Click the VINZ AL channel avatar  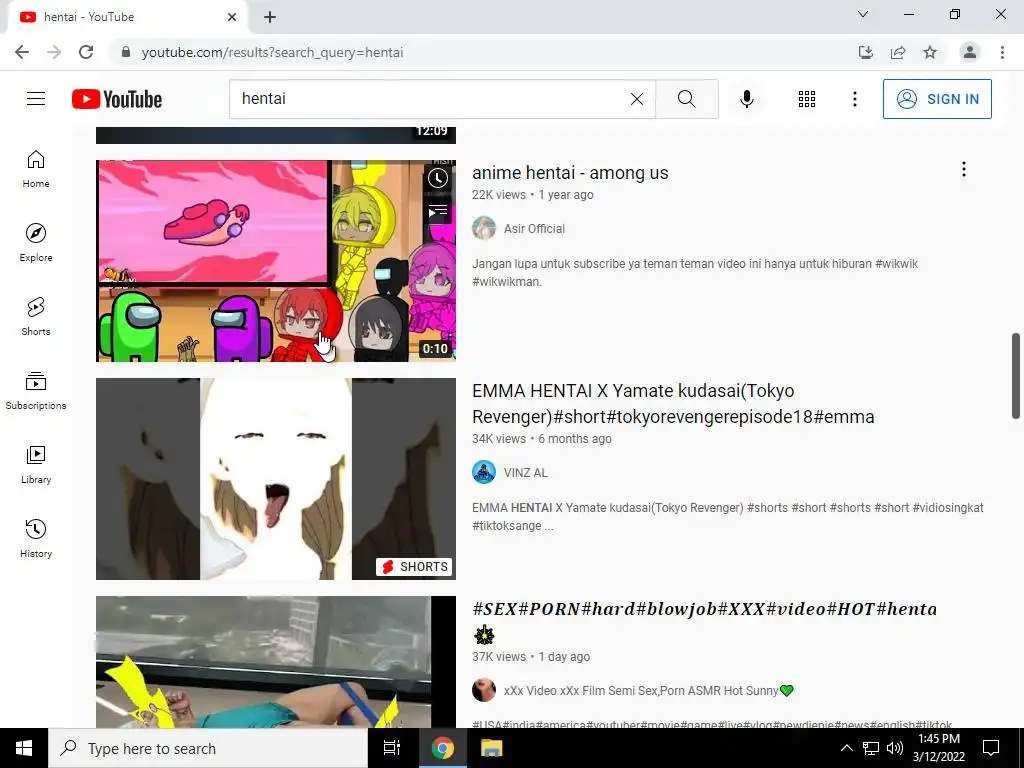pyautogui.click(x=484, y=472)
